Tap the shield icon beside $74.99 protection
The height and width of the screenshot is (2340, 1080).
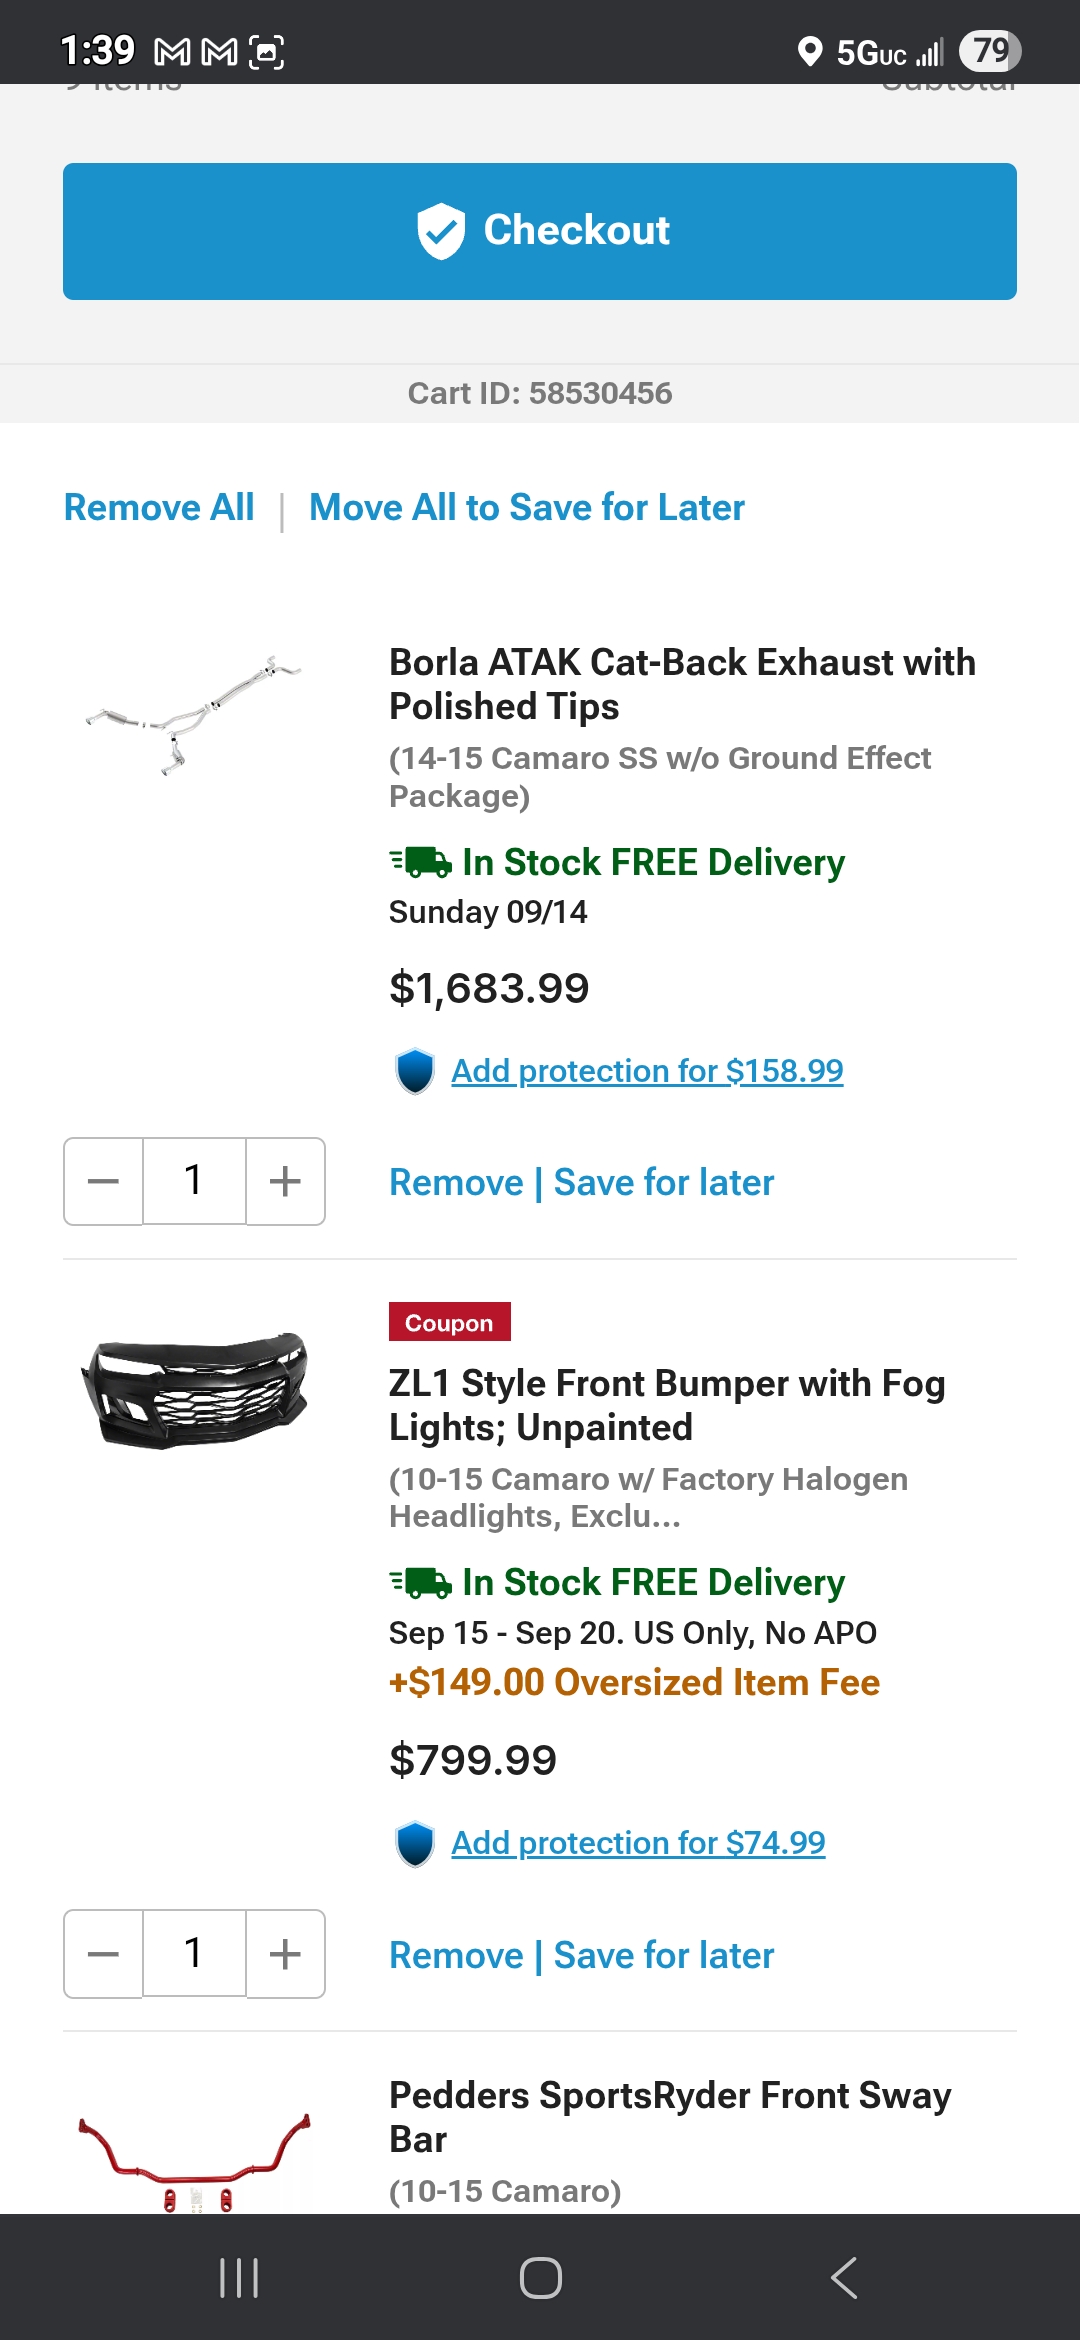point(415,1843)
